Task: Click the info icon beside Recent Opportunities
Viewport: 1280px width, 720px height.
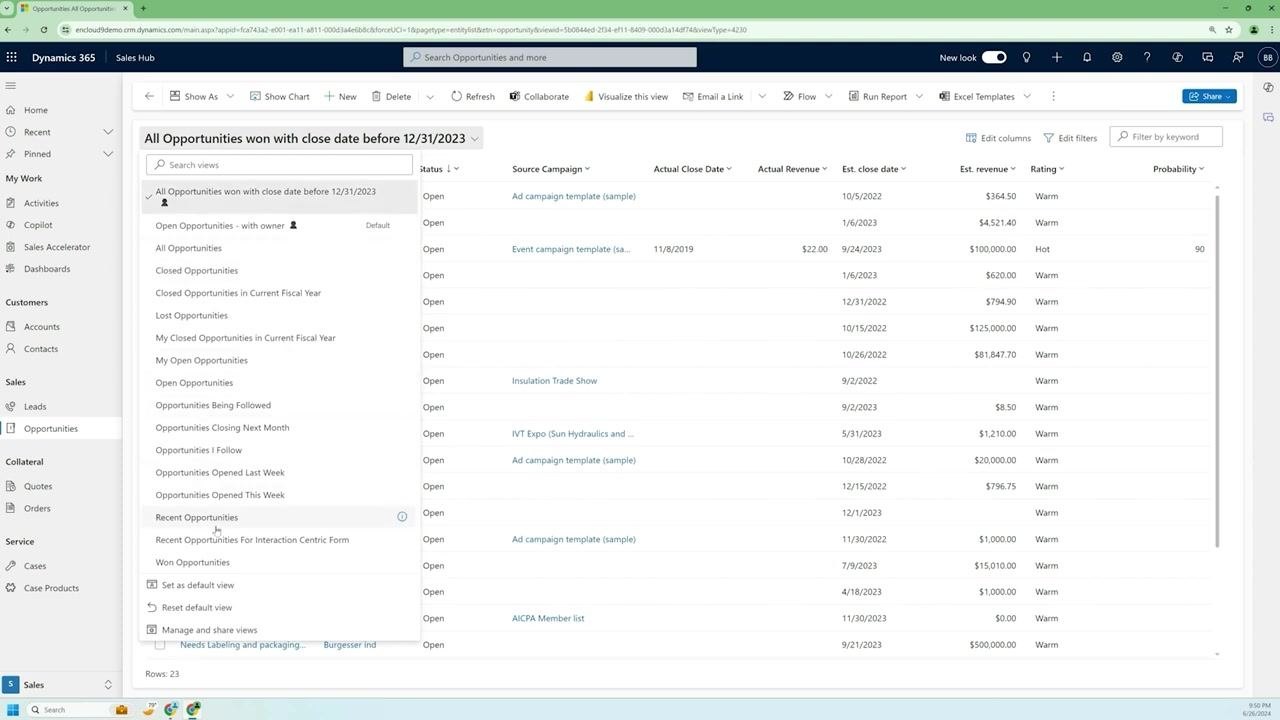Action: [x=402, y=517]
